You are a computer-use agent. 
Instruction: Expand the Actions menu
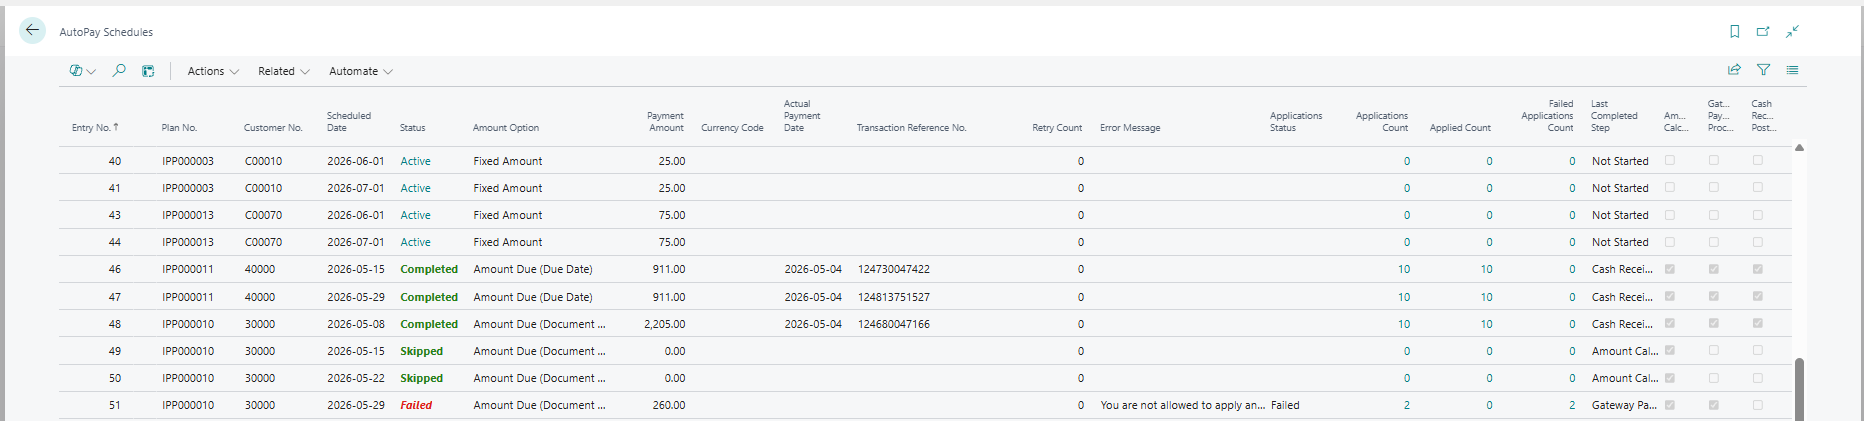point(213,71)
